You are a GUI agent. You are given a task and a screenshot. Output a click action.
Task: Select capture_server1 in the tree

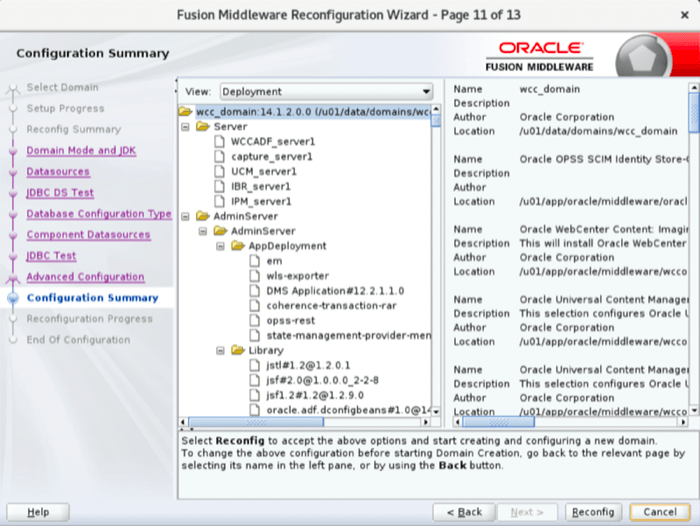[271, 157]
